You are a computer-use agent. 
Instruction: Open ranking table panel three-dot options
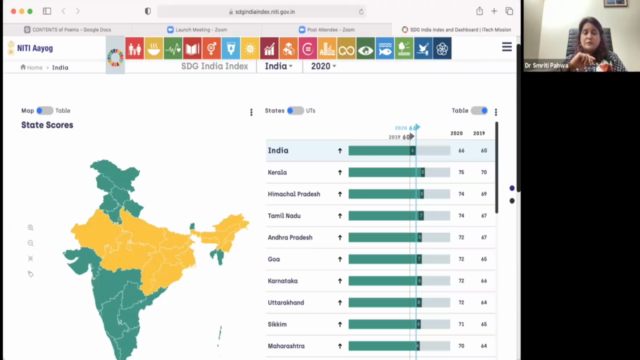coord(496,112)
